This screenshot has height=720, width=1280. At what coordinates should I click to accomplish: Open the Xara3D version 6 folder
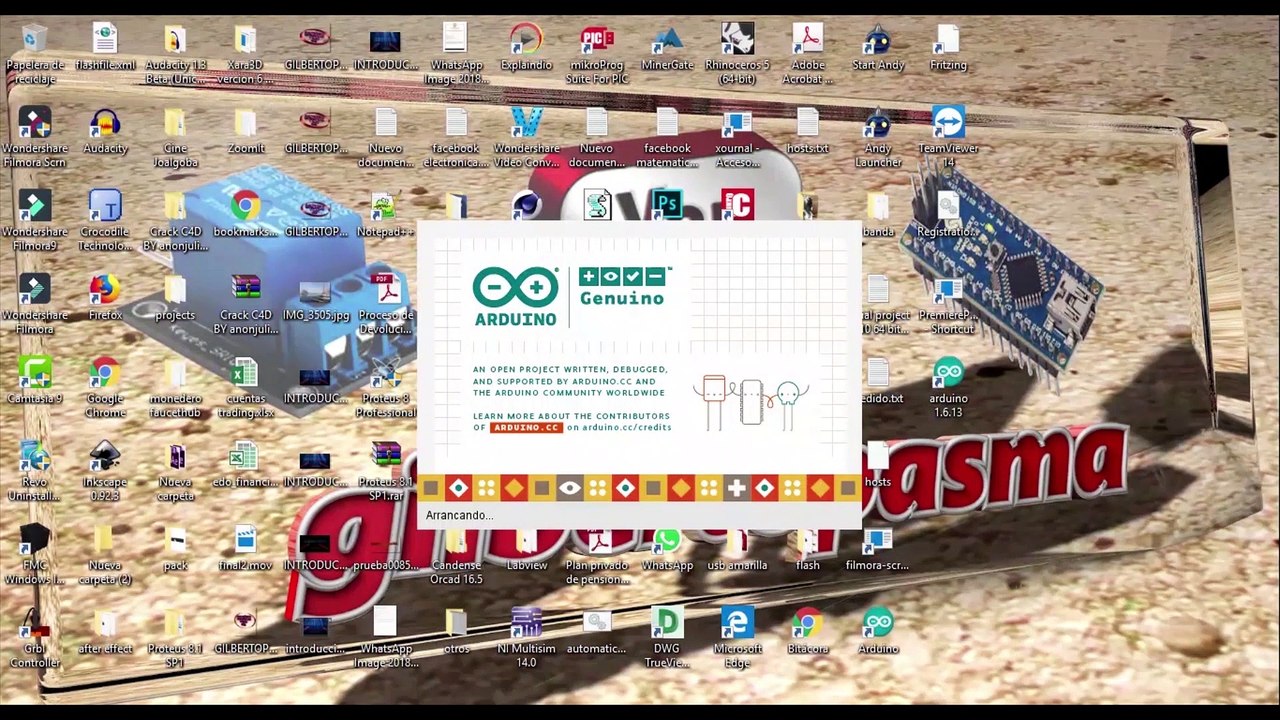point(245,55)
